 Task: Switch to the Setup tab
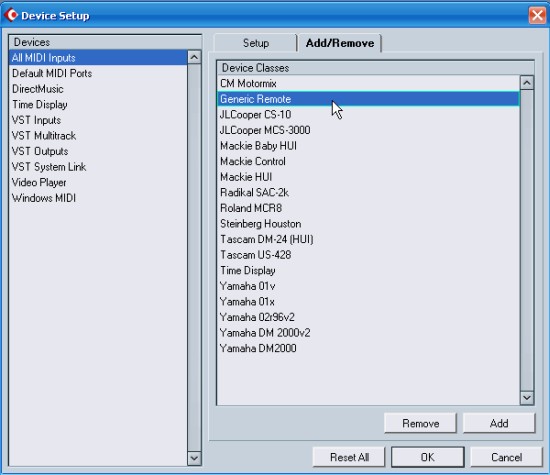tap(256, 43)
